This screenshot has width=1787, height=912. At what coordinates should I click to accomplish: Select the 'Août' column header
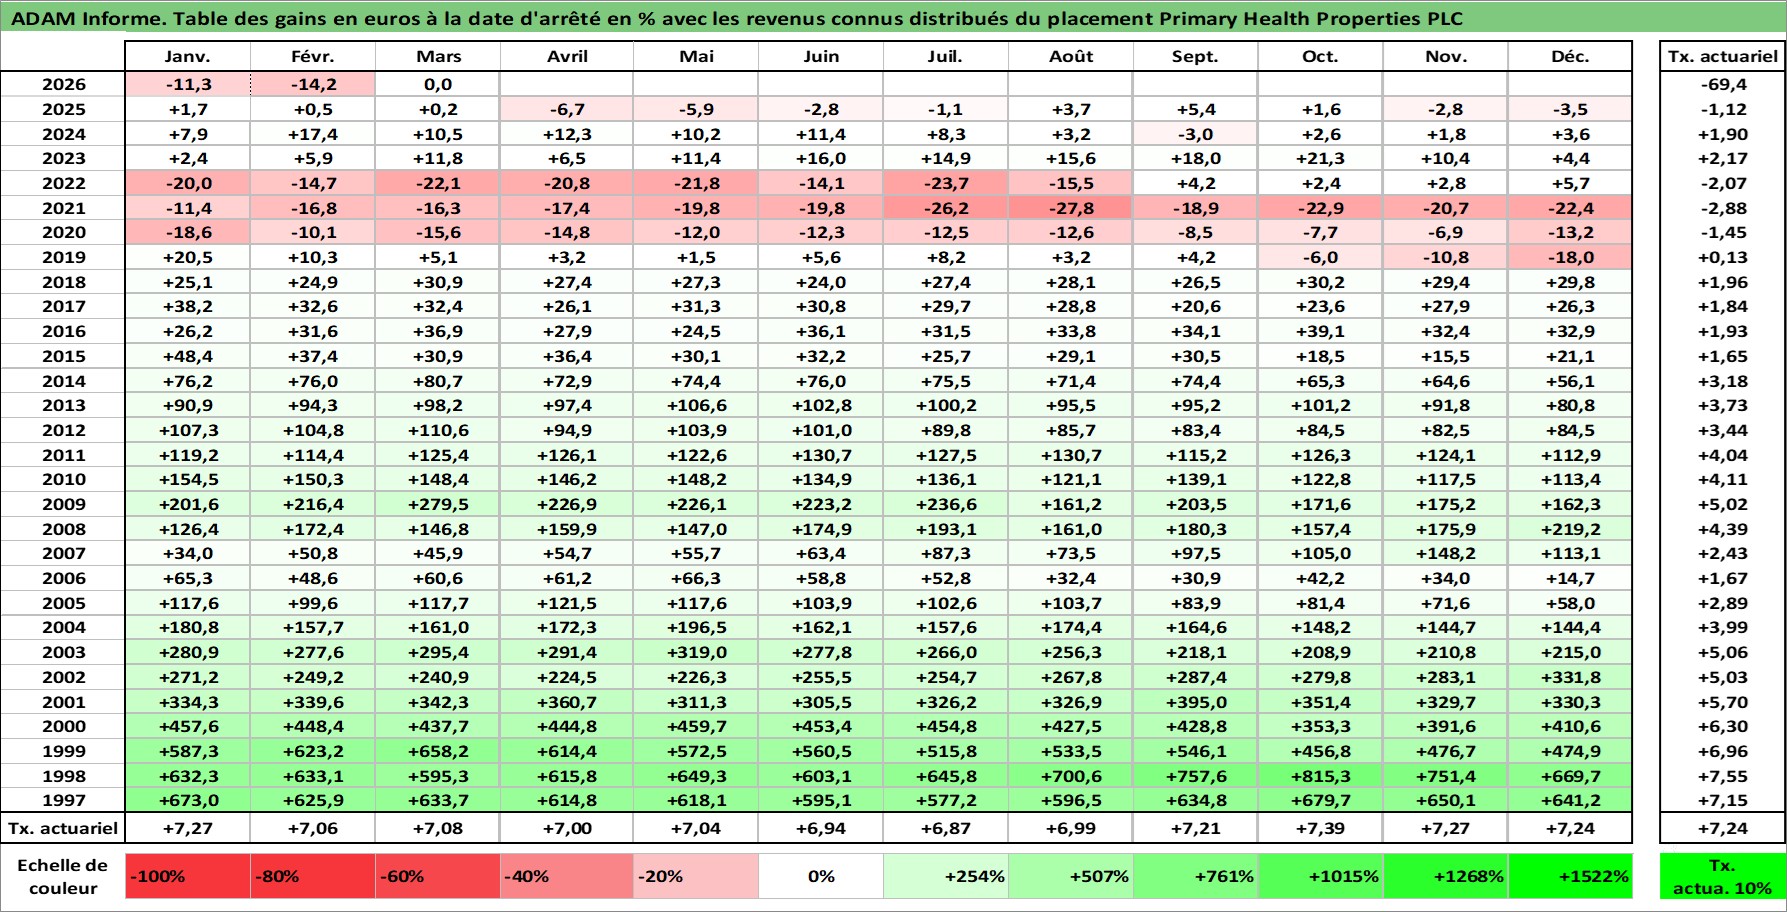1071,57
